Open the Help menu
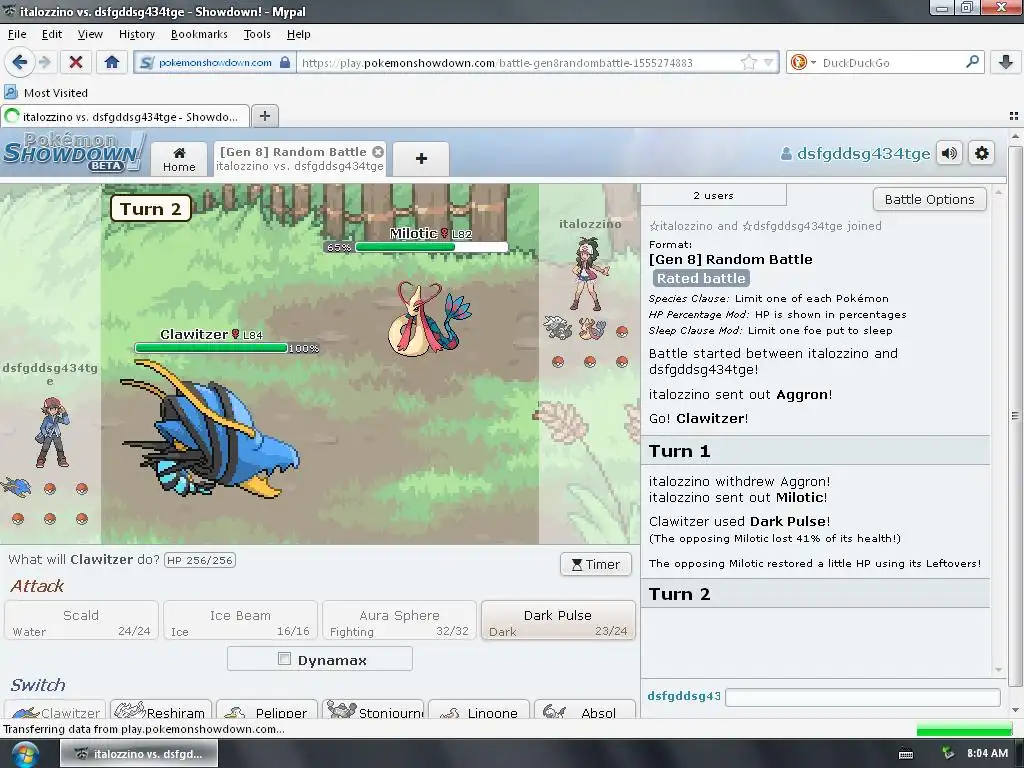 pyautogui.click(x=298, y=34)
